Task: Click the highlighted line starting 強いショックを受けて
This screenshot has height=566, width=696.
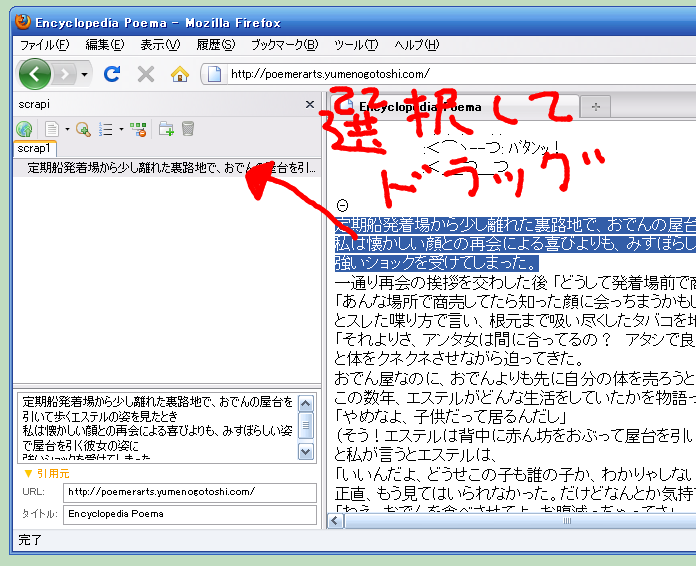Action: tap(437, 263)
